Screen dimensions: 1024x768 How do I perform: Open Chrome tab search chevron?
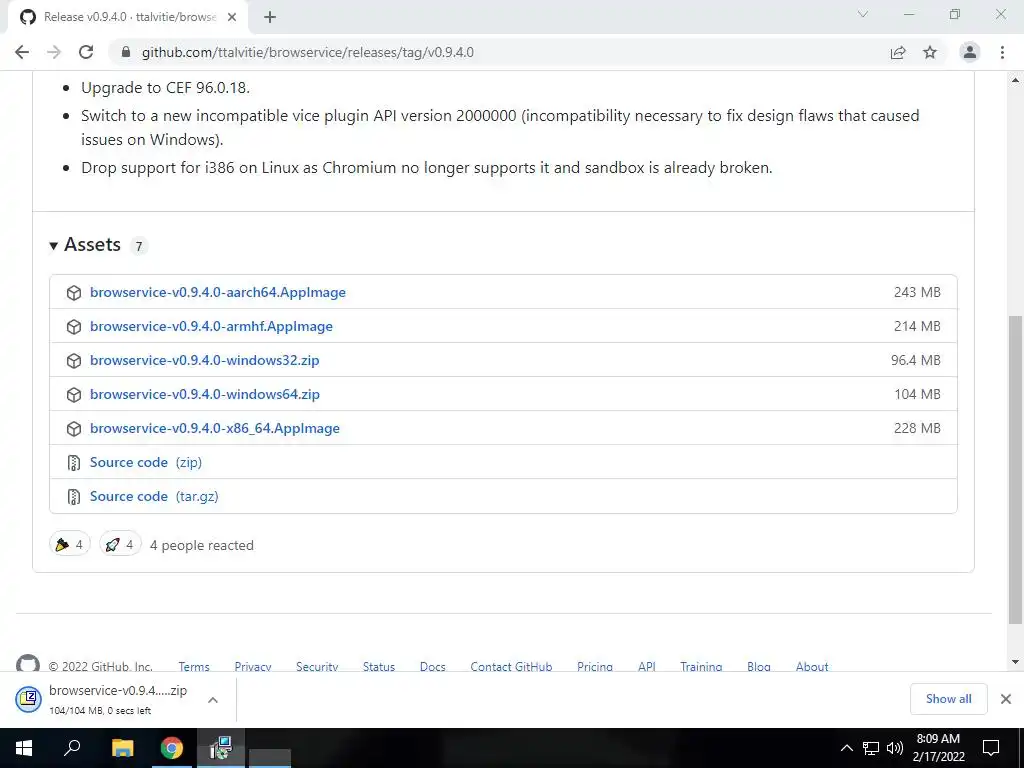click(x=863, y=14)
